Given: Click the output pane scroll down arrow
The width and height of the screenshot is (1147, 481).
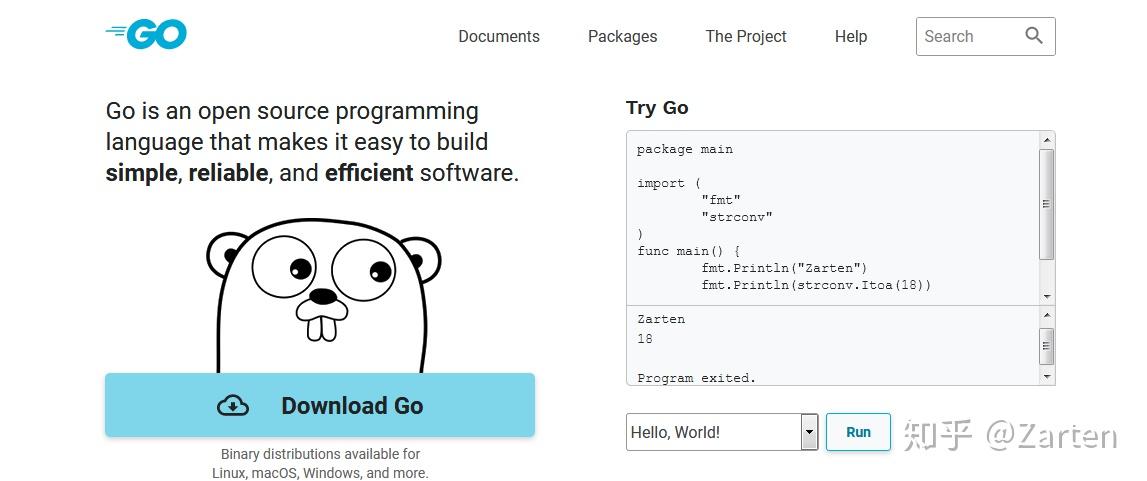Looking at the screenshot, I should (1047, 376).
